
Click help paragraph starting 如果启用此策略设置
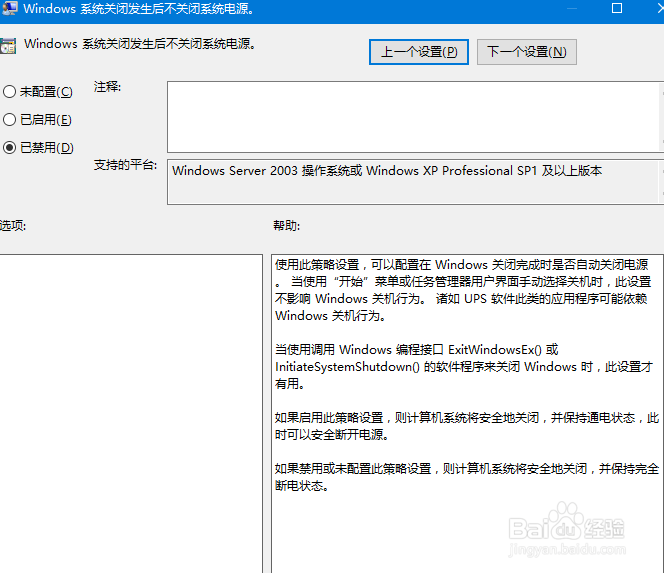pos(467,426)
